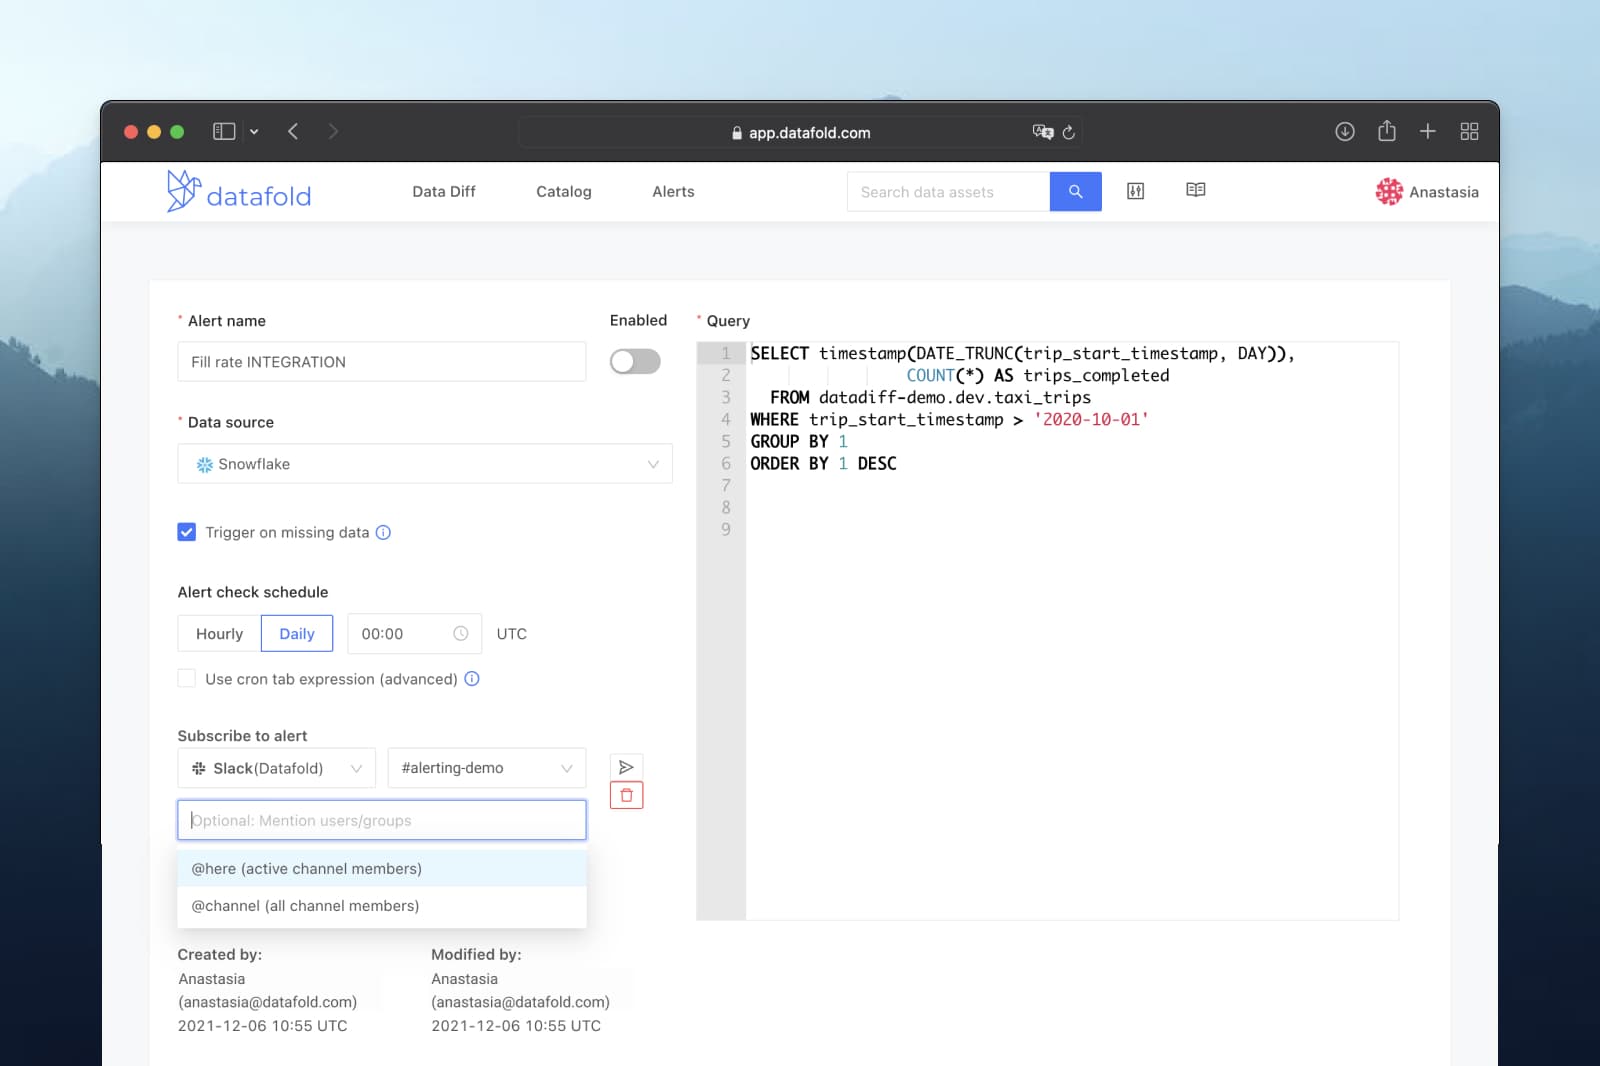1600x1066 pixels.
Task: Click the Safari share icon
Action: pos(1387,130)
